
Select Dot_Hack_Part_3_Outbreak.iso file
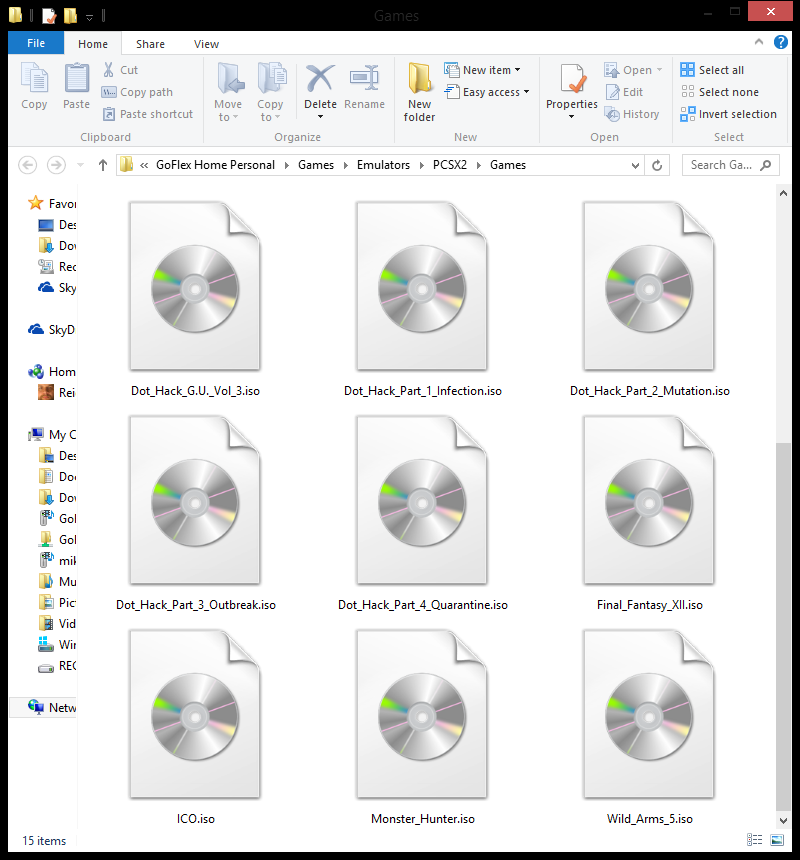(195, 513)
